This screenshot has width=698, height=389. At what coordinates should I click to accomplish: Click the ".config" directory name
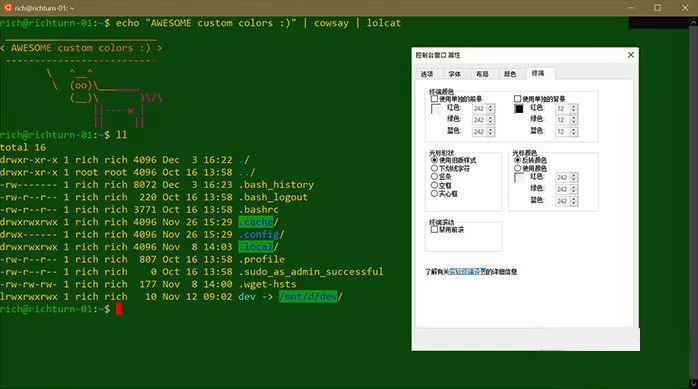pos(259,234)
